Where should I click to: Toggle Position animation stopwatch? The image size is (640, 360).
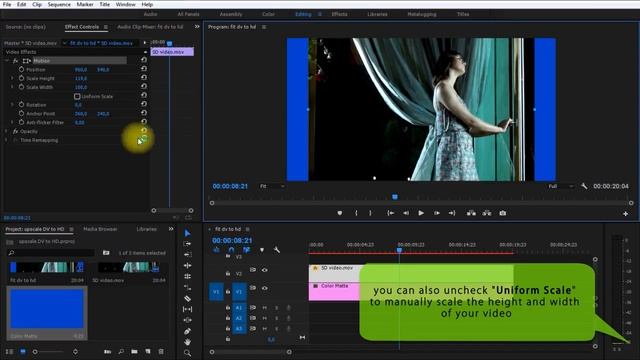tap(21, 69)
